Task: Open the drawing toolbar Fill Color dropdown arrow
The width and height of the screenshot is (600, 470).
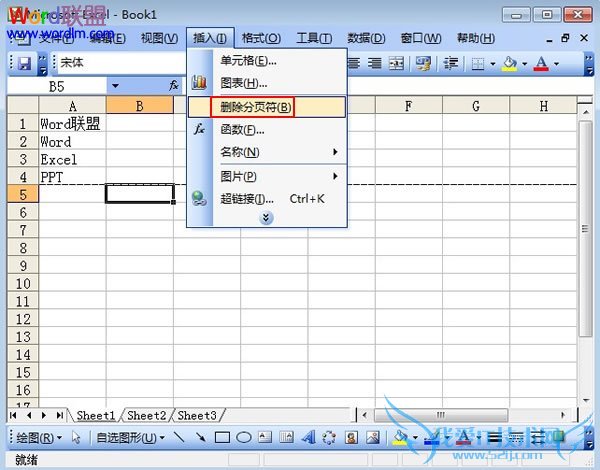Action: tap(415, 437)
